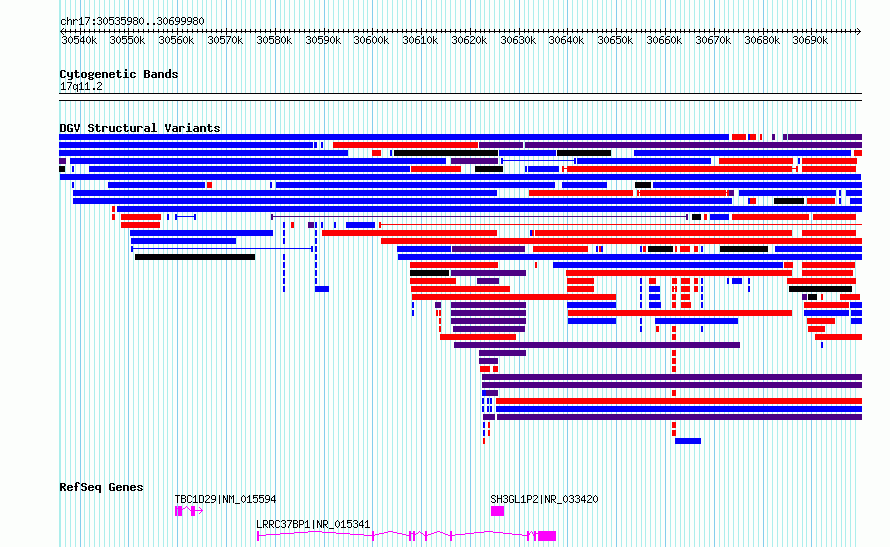Click the 30590k ruler label
890x547 pixels.
coord(323,41)
